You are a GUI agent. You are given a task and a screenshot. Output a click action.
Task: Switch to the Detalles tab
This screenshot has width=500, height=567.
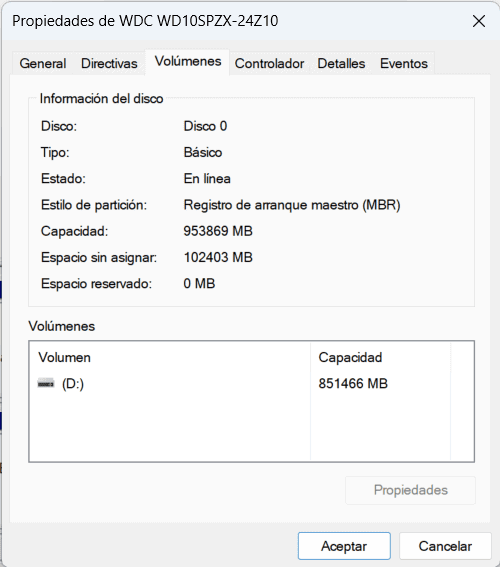pyautogui.click(x=341, y=64)
